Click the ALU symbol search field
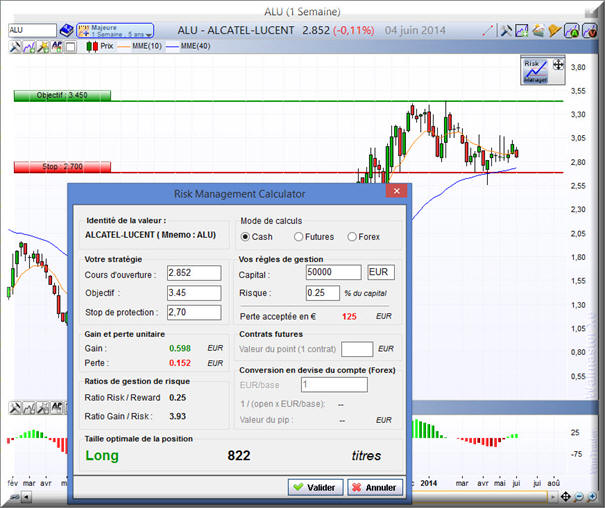The width and height of the screenshot is (605, 508). (32, 30)
